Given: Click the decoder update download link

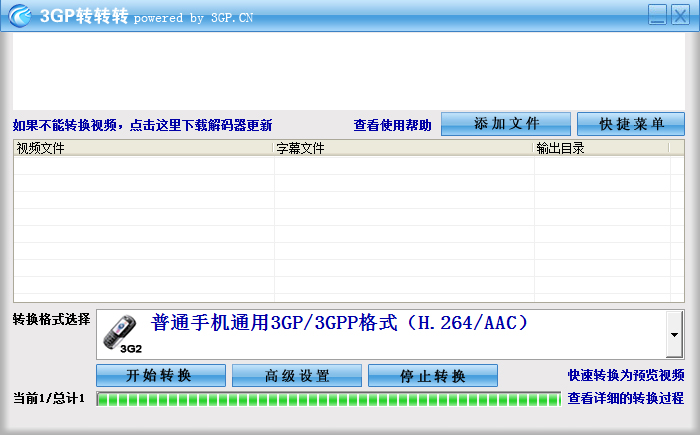Looking at the screenshot, I should [142, 125].
